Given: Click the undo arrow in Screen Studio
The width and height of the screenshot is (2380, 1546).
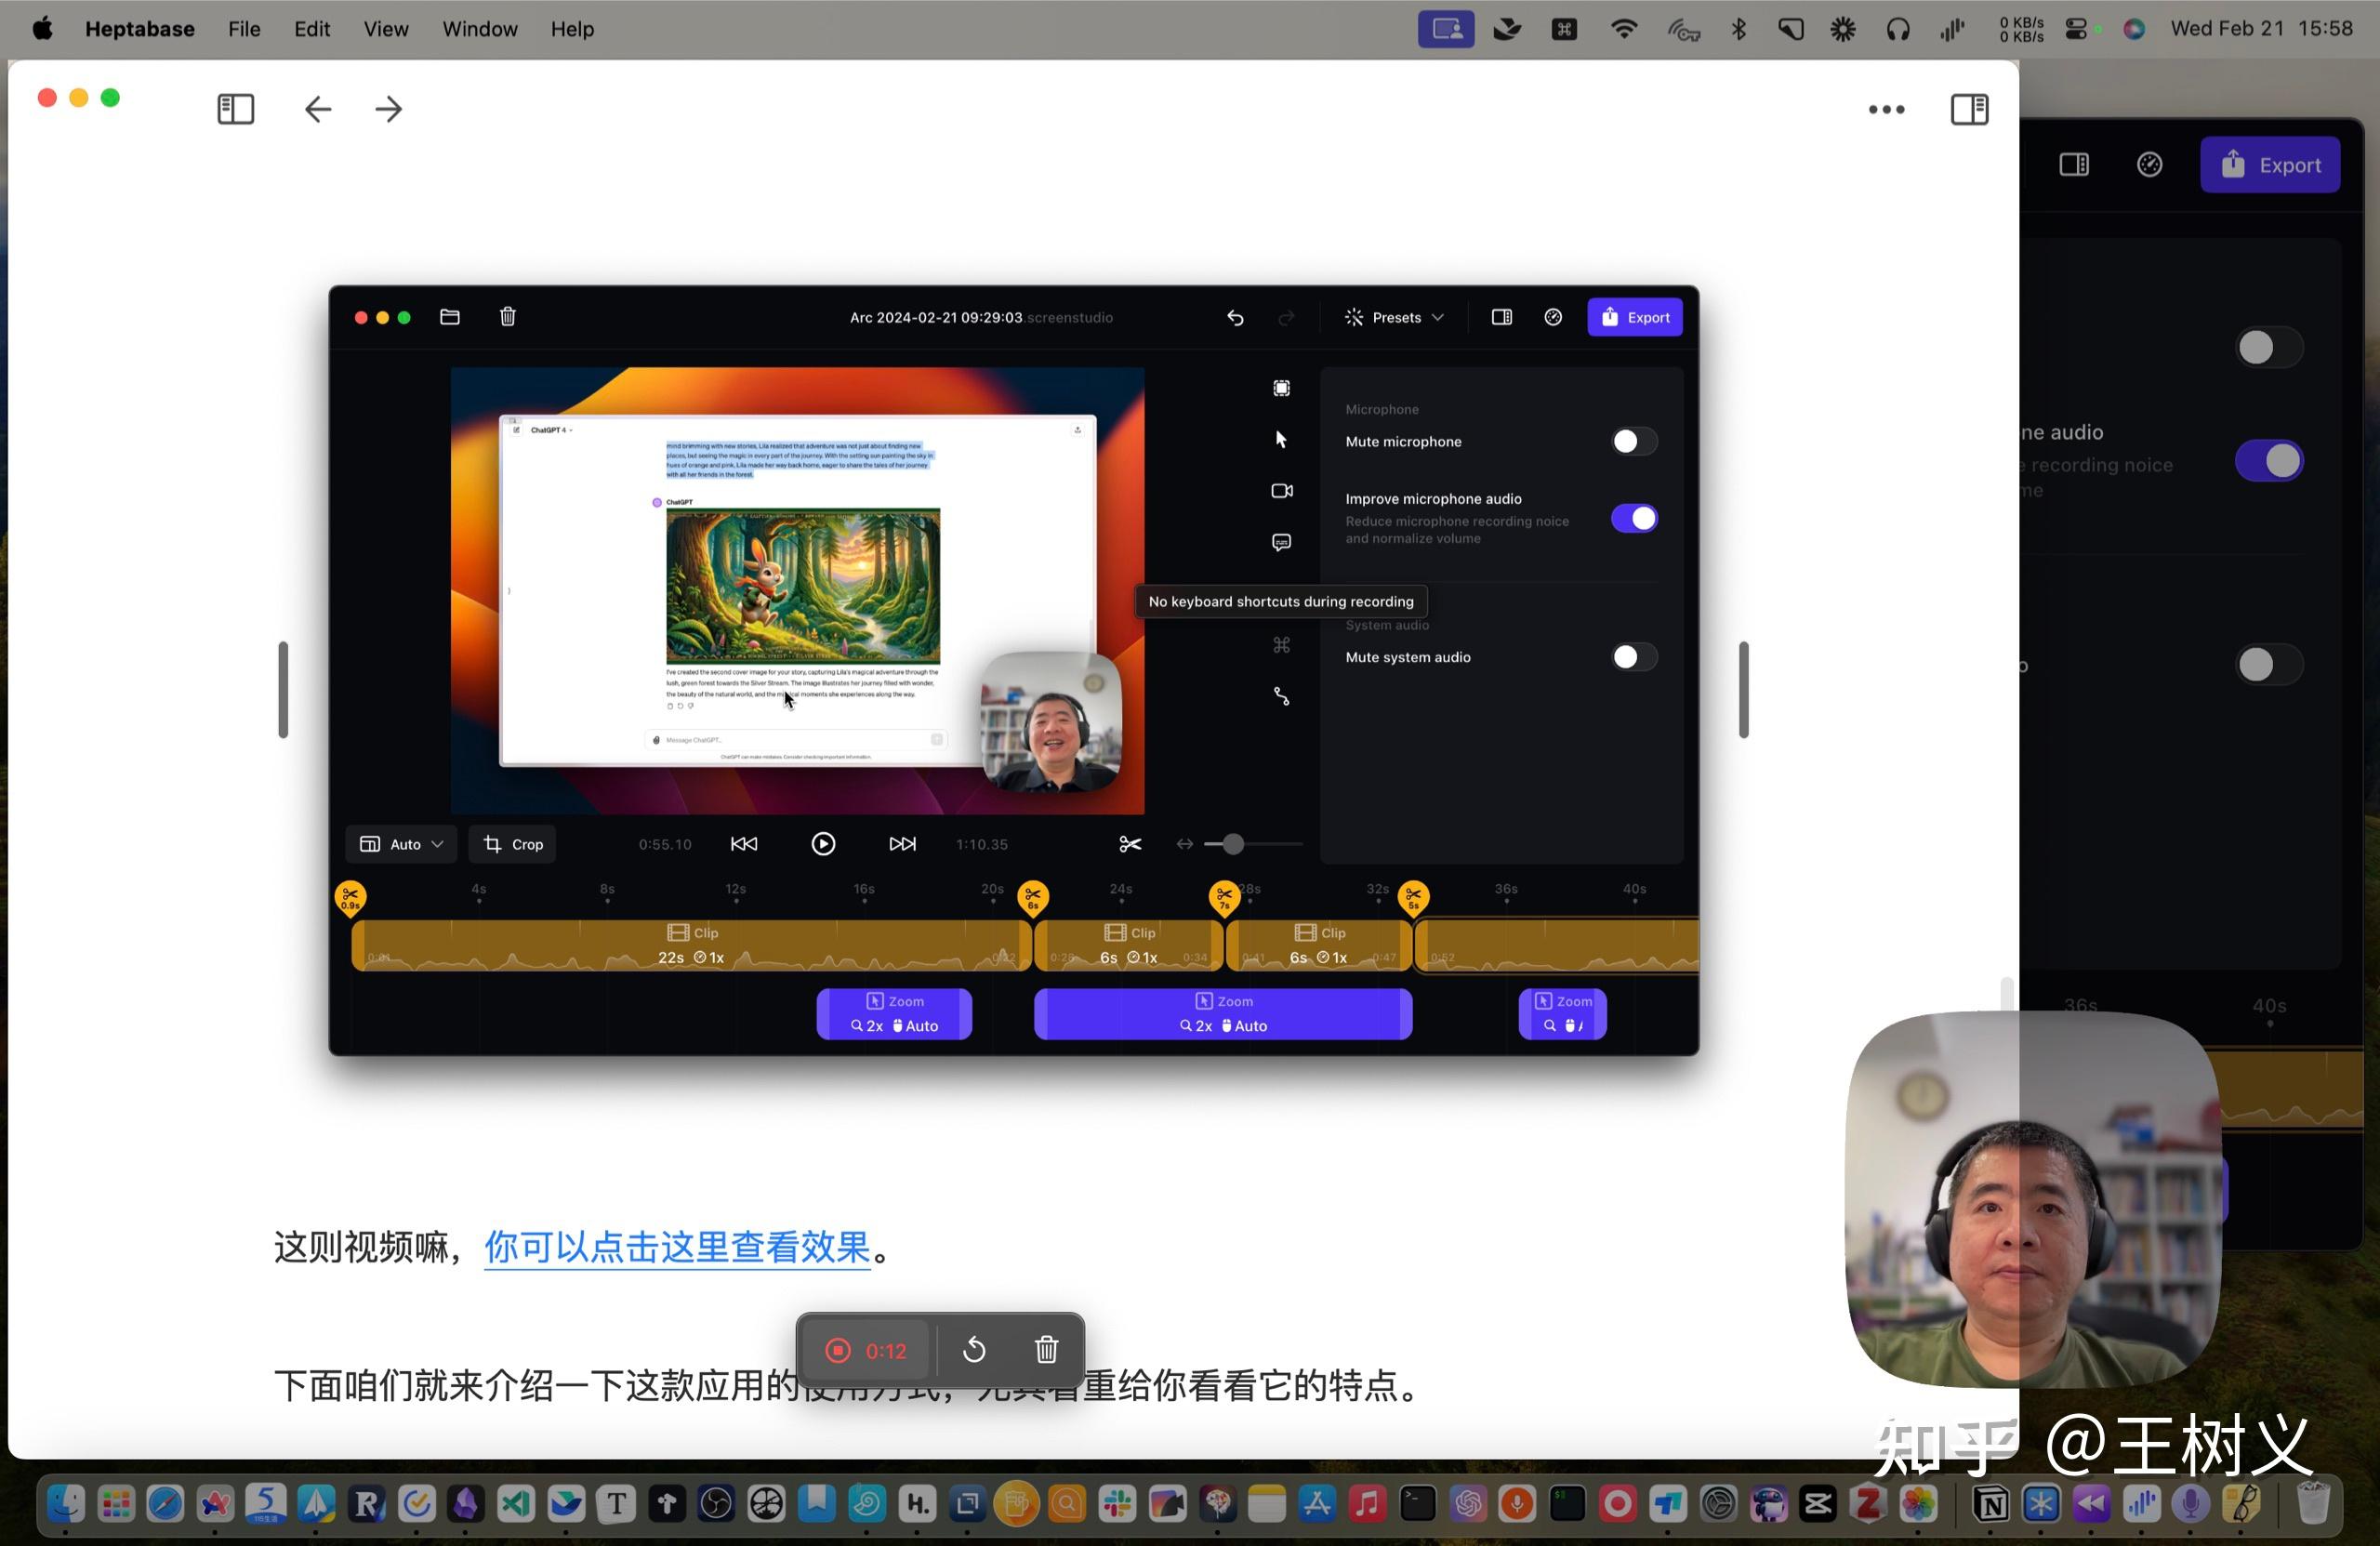Looking at the screenshot, I should point(1235,317).
